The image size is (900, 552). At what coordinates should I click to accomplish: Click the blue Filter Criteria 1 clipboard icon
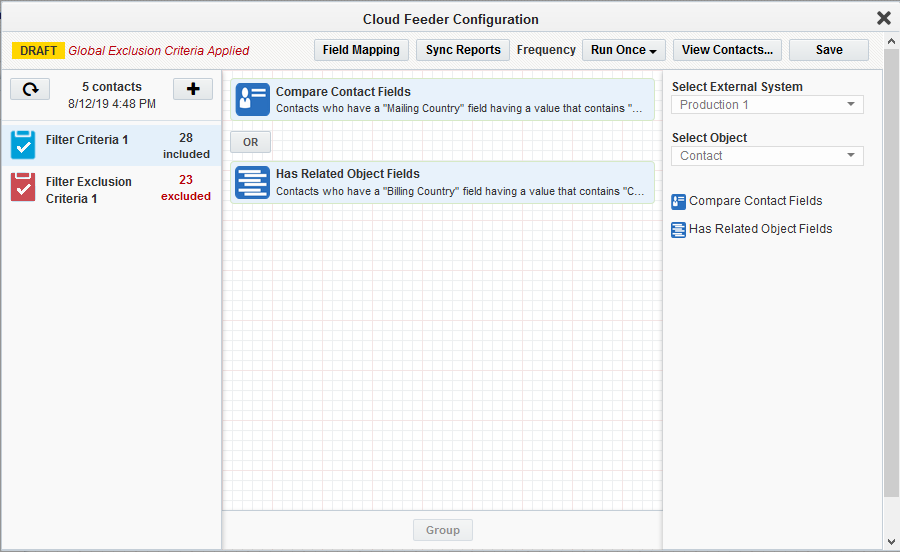point(23,145)
